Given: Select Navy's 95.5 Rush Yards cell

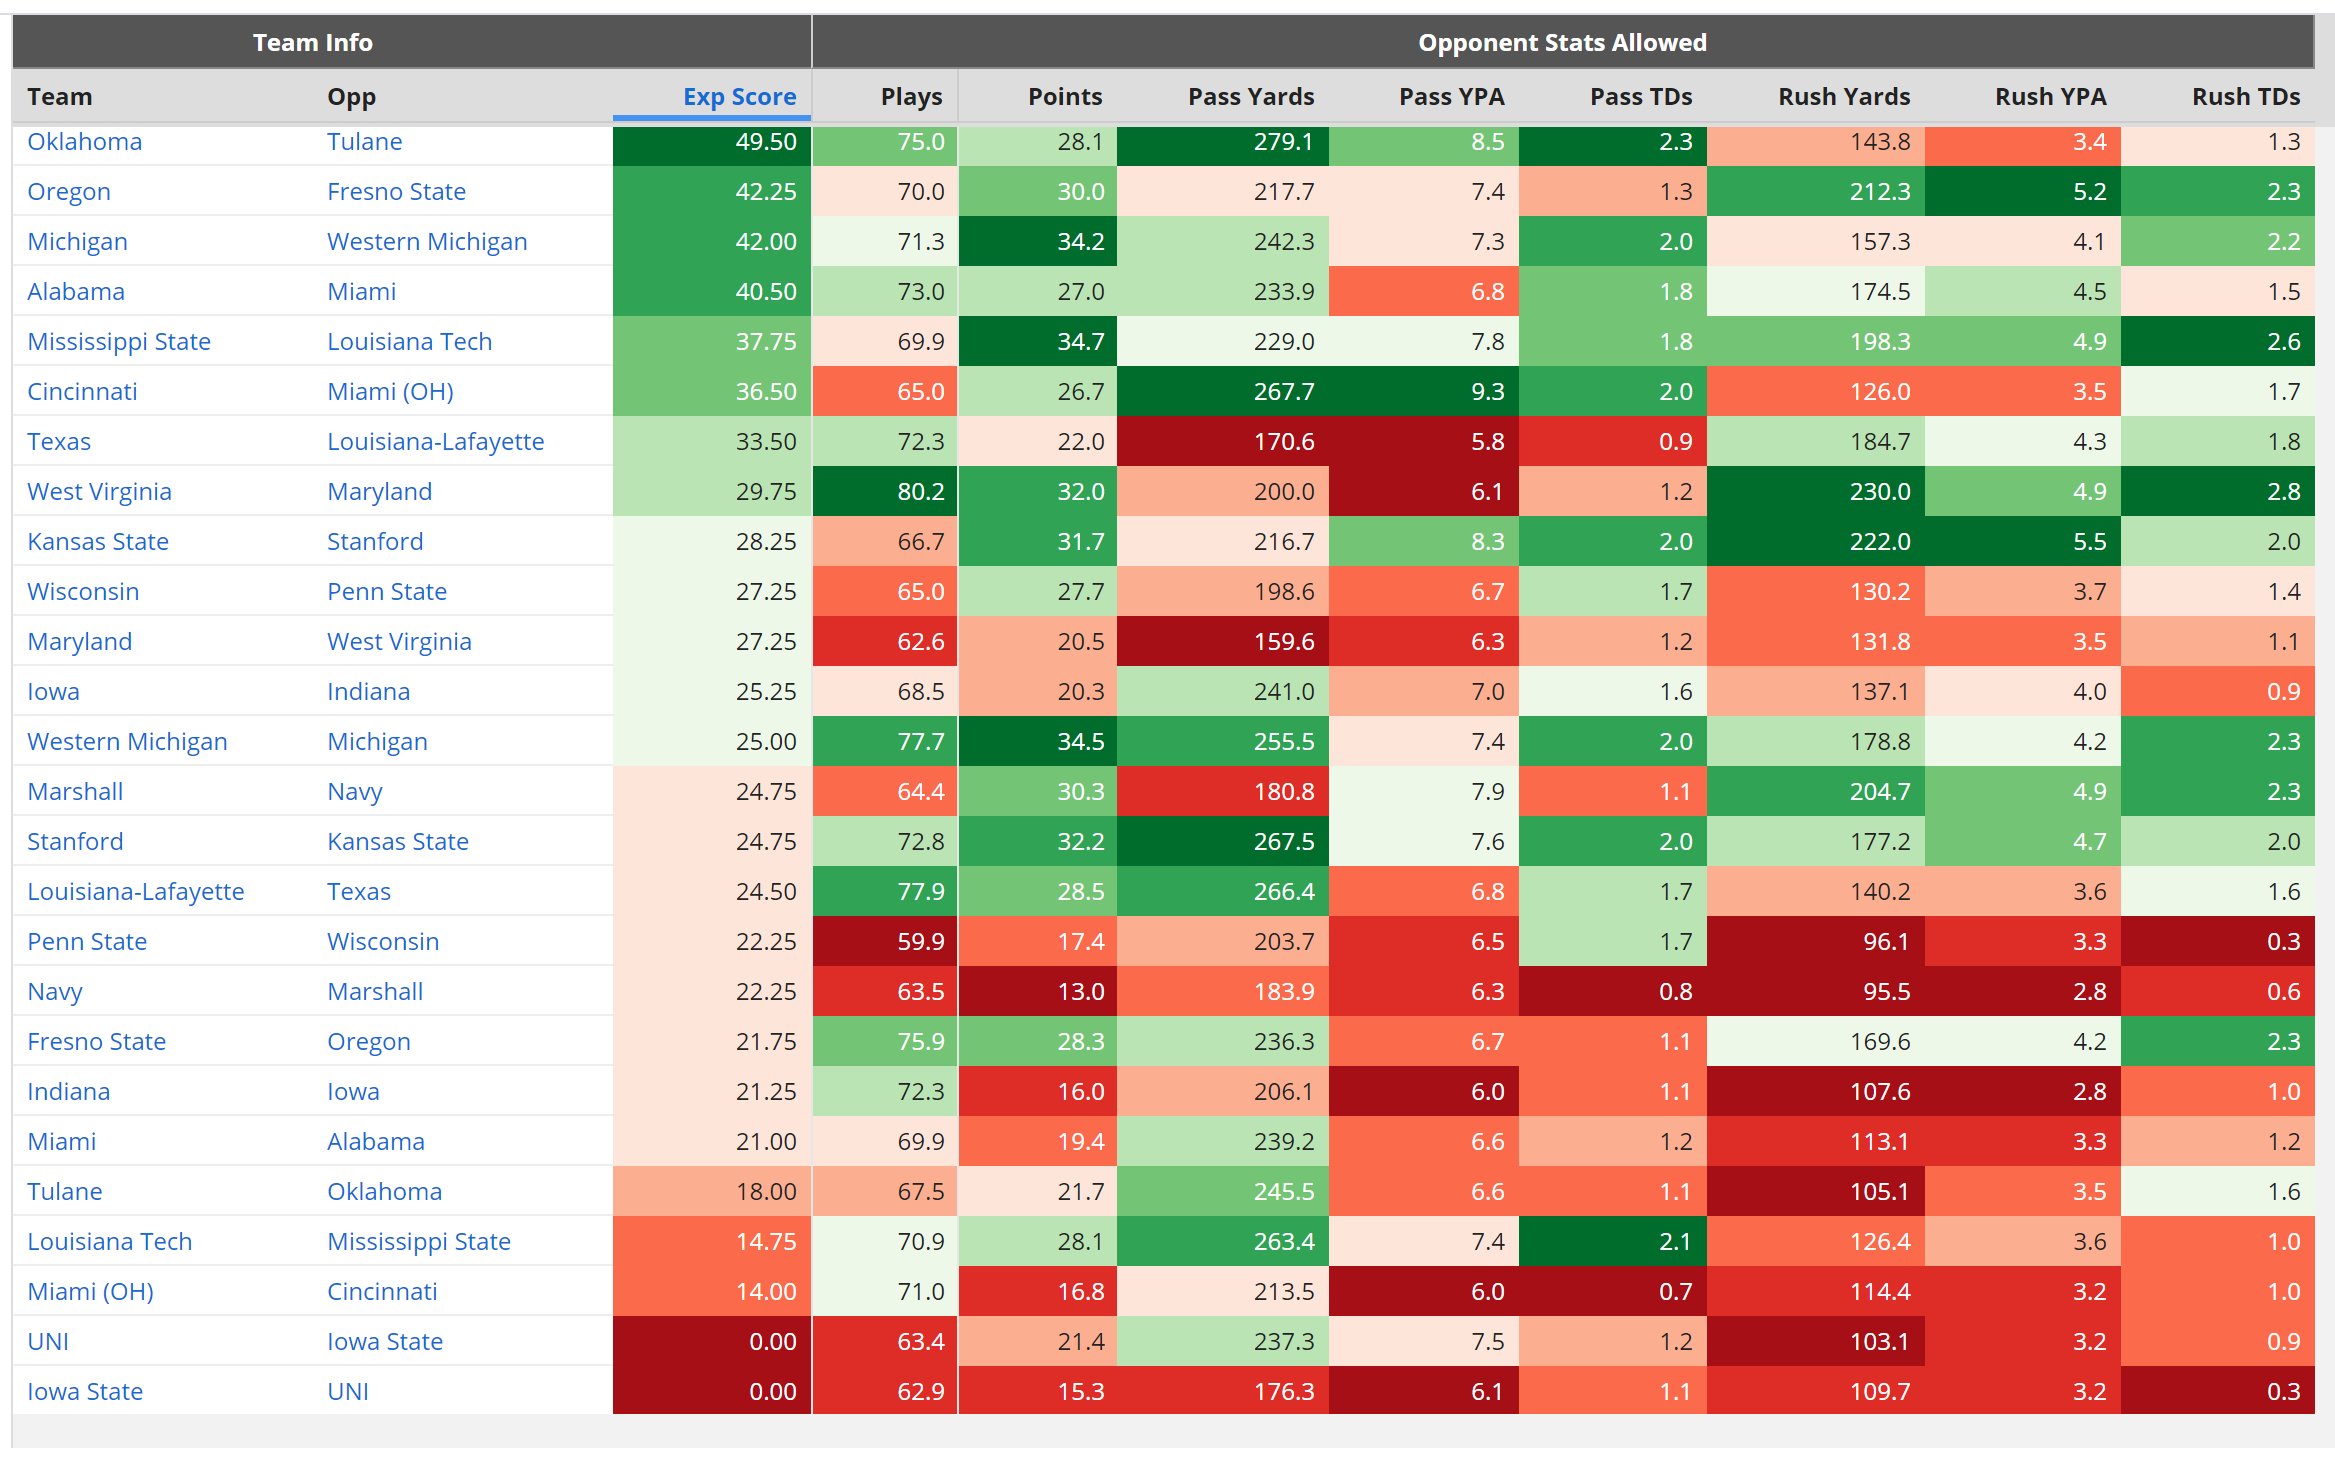Looking at the screenshot, I should coord(1816,991).
